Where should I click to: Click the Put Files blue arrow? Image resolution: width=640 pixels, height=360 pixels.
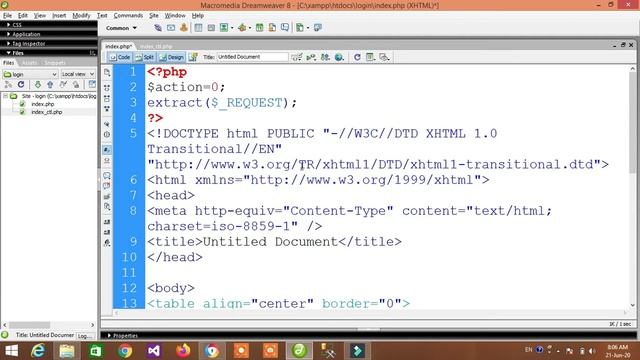tap(50, 84)
